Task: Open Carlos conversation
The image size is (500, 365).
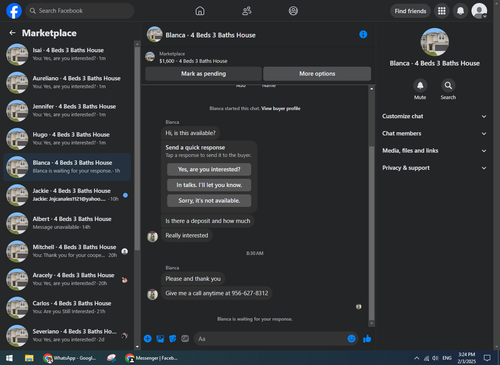Action: [x=67, y=307]
